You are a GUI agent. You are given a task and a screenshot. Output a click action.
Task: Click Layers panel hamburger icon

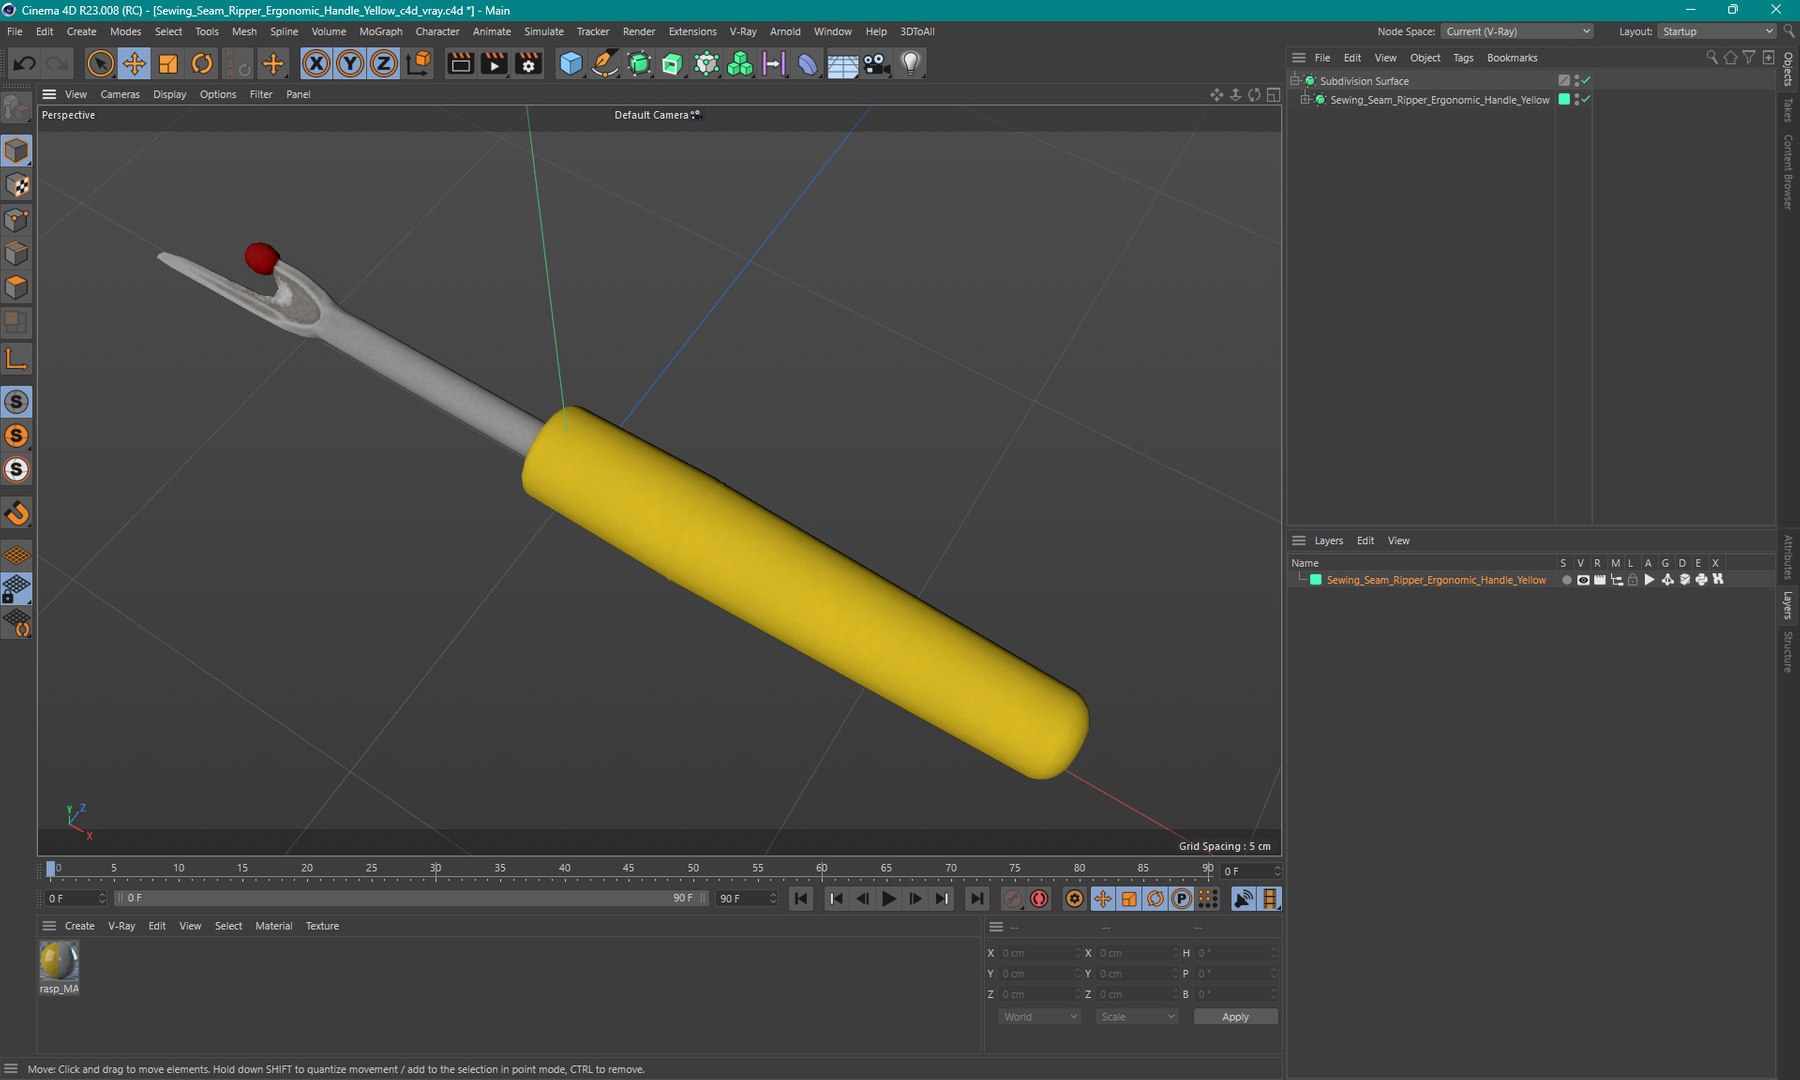pos(1299,541)
